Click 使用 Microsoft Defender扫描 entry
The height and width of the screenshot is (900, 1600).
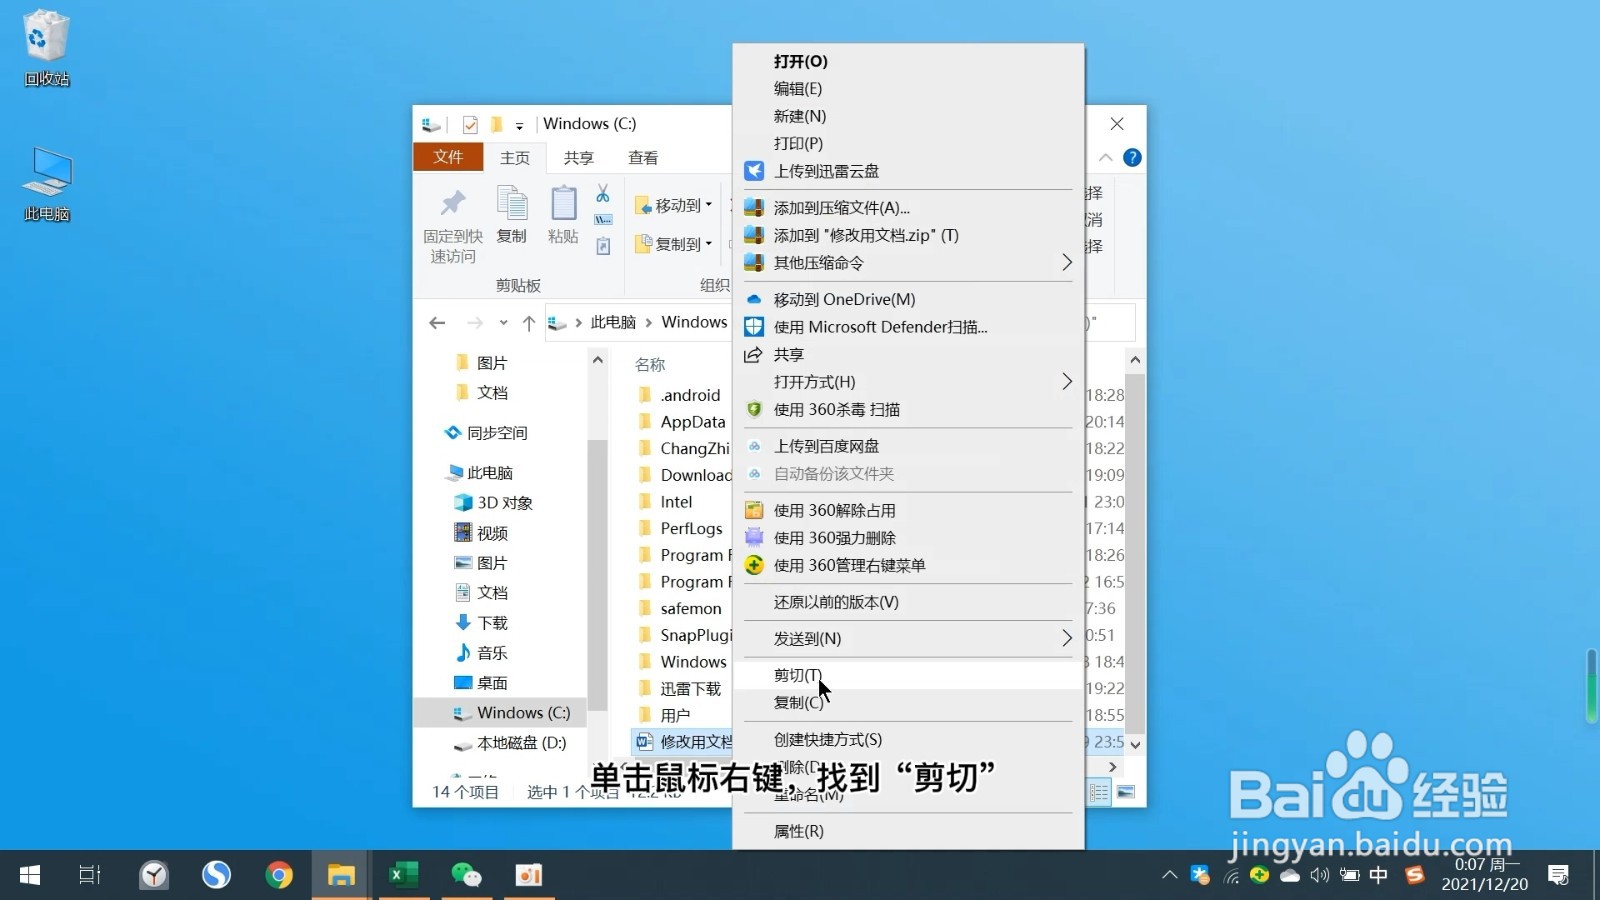coord(908,327)
